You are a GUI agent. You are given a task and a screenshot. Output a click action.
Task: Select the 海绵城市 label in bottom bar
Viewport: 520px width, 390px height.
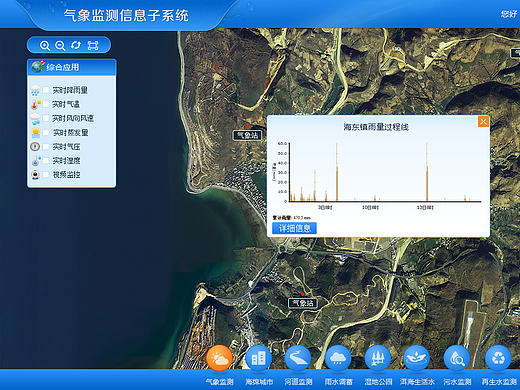(x=259, y=382)
